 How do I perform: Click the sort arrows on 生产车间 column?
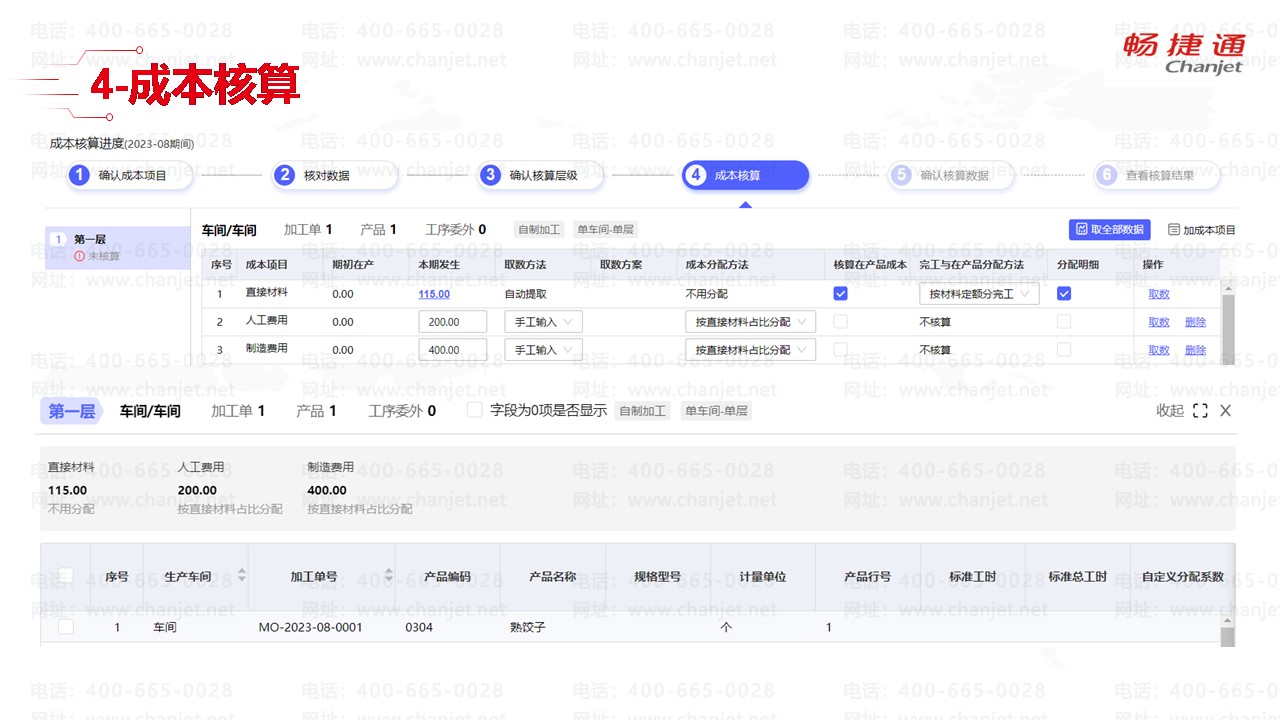(241, 576)
